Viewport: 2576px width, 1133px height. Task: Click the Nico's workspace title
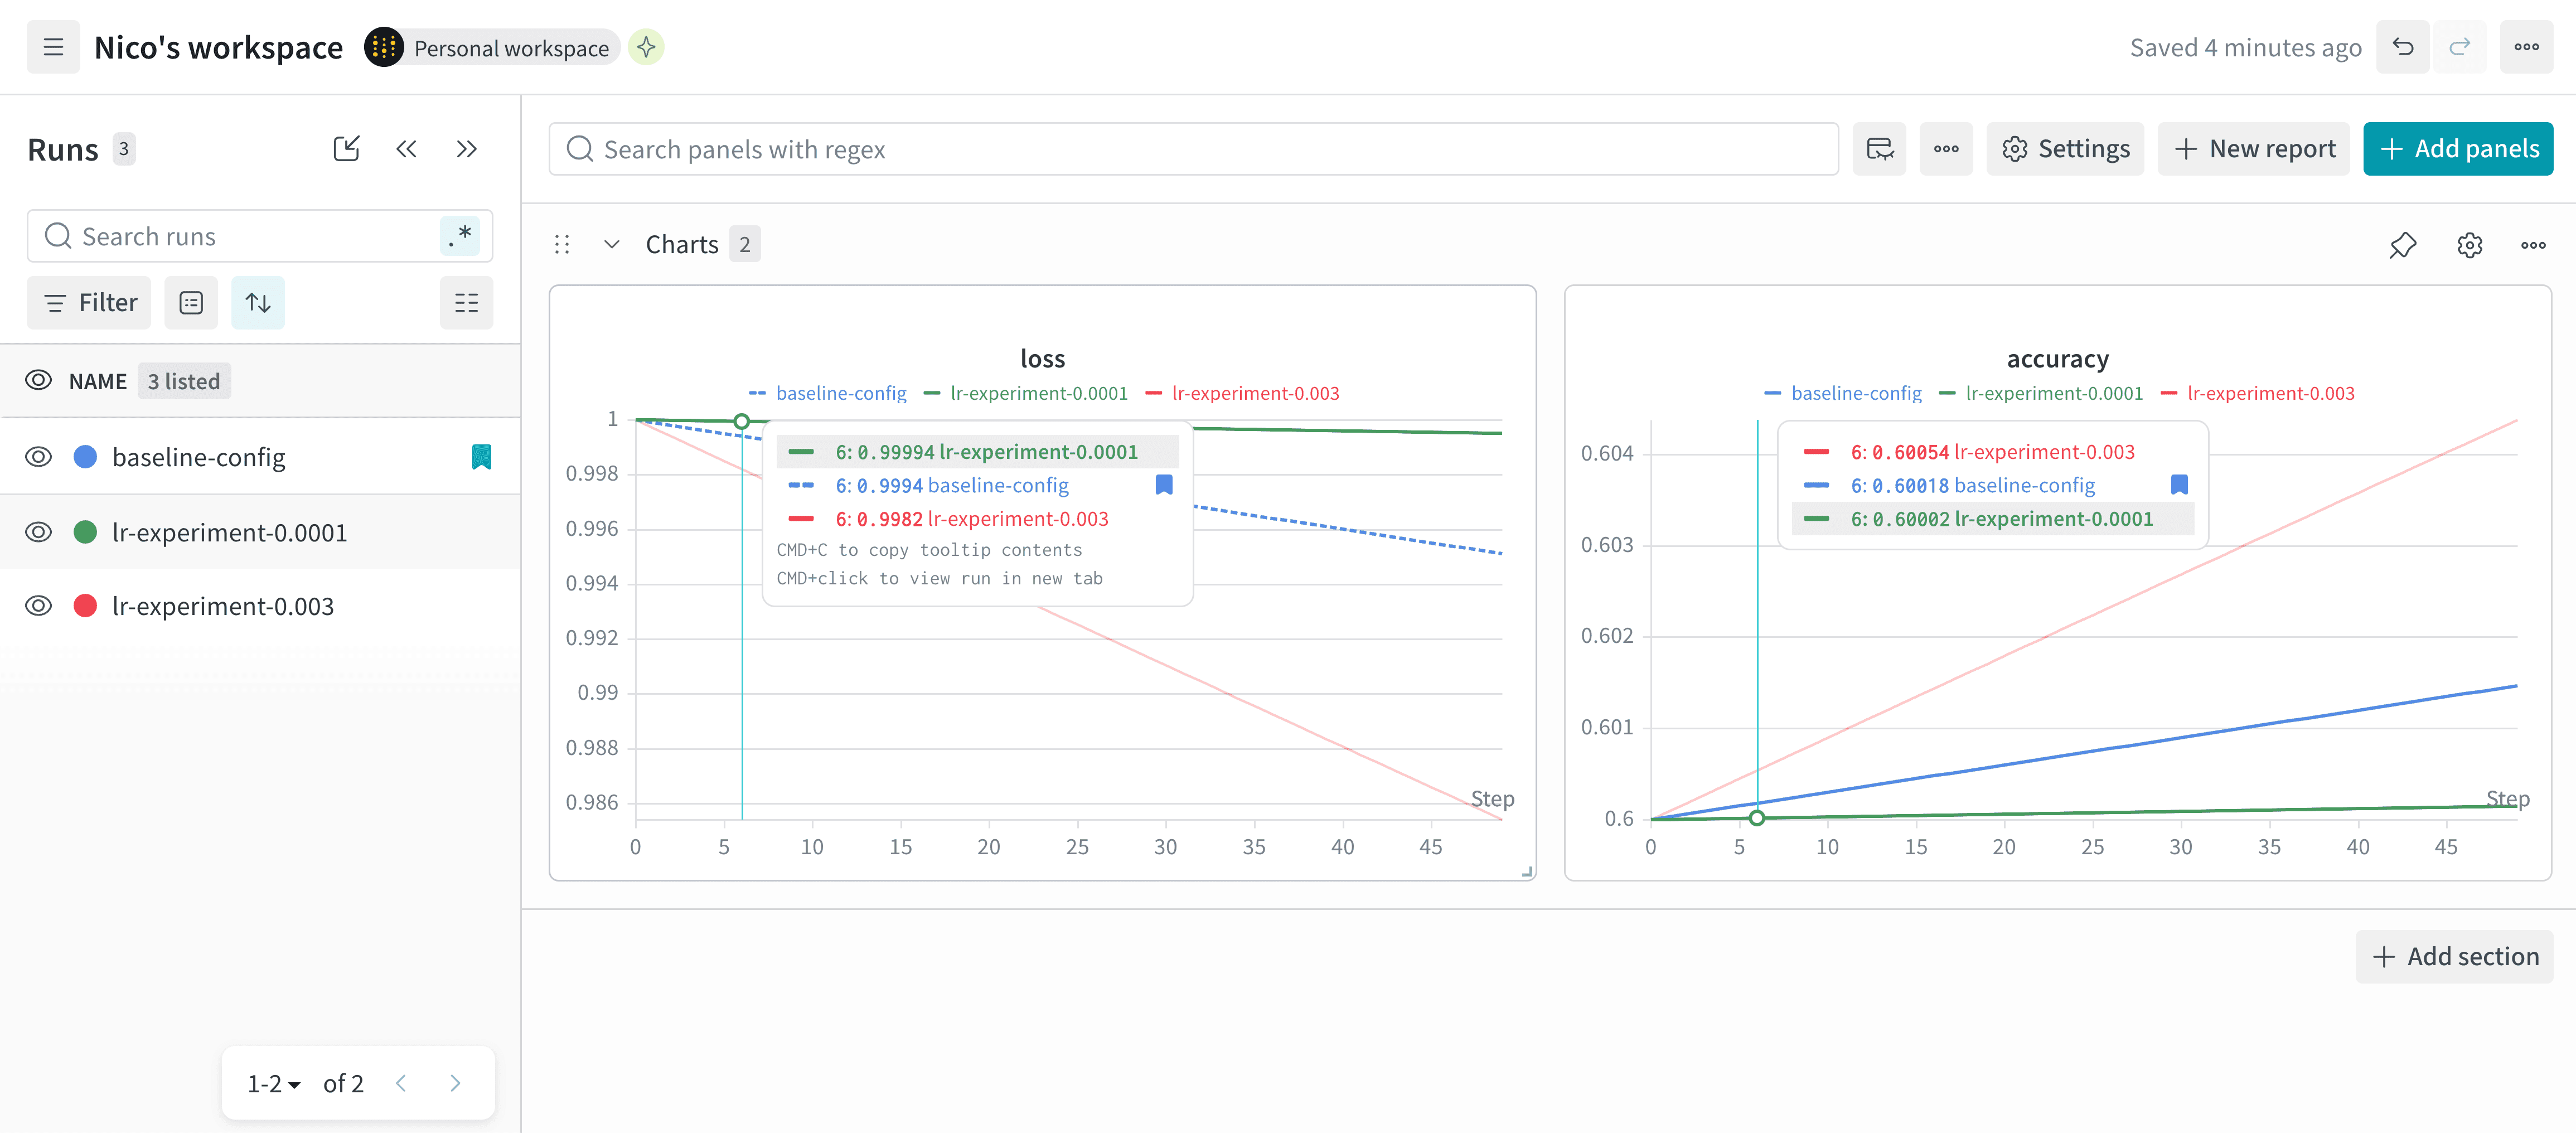click(218, 47)
